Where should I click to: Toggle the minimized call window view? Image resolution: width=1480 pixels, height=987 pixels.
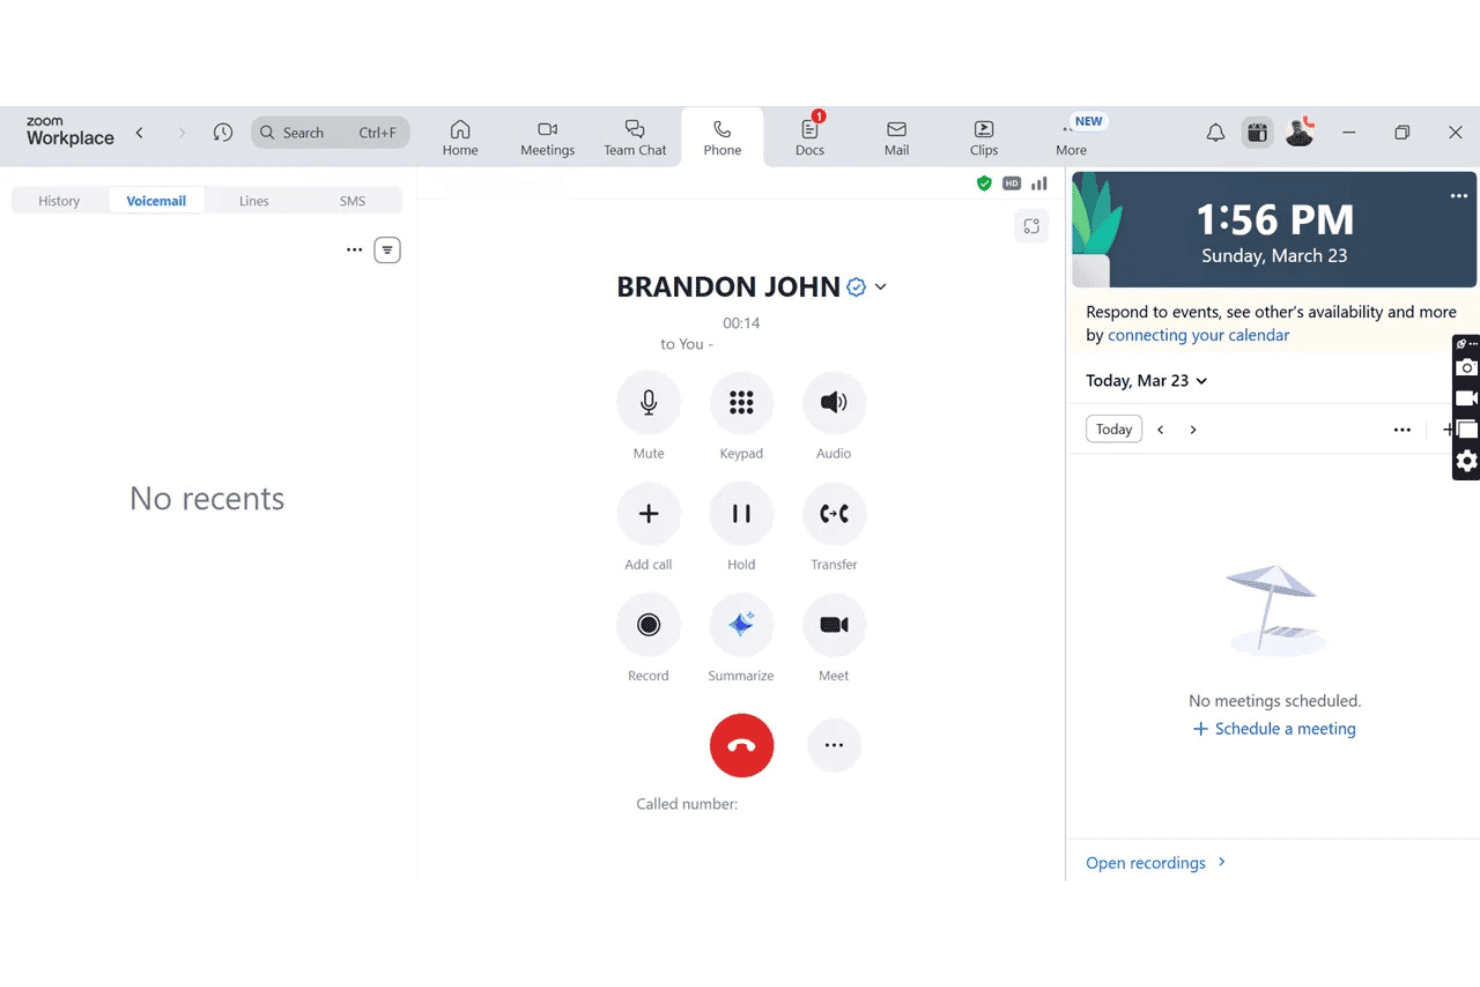click(x=1032, y=227)
